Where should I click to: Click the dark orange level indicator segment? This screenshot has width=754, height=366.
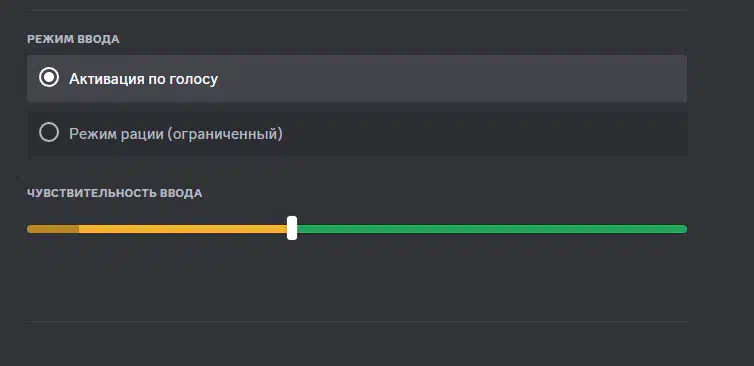pos(53,229)
